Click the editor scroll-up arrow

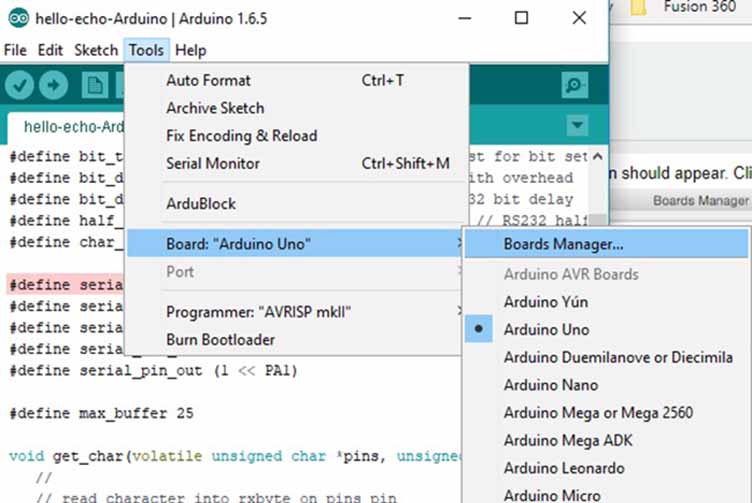(598, 156)
